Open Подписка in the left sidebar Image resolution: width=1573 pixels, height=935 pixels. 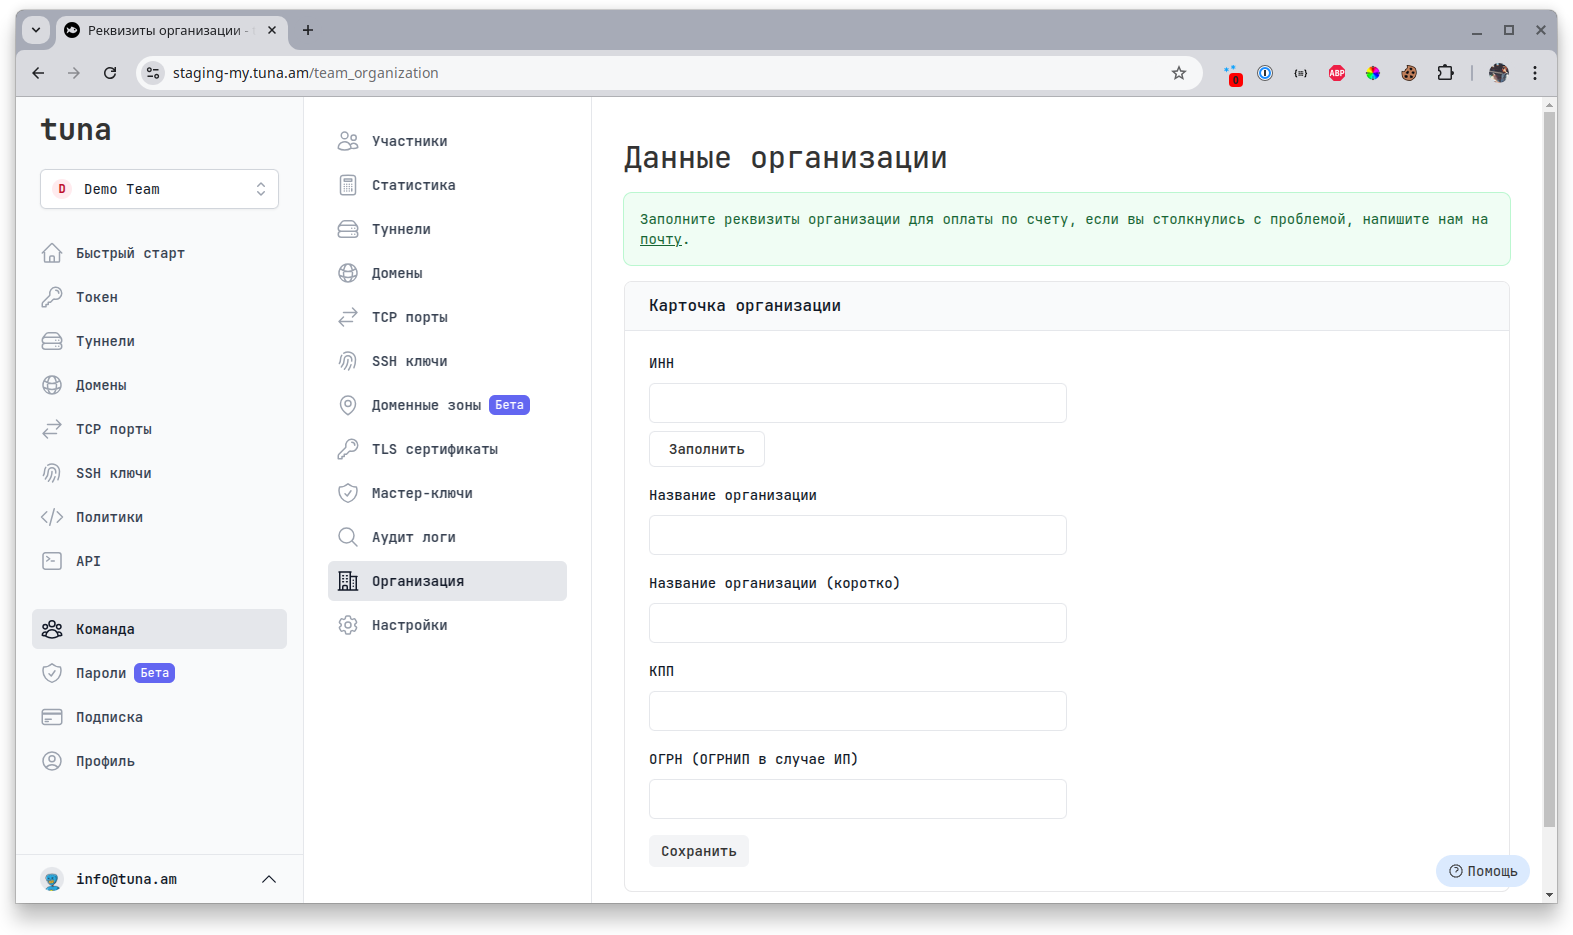[x=109, y=717]
